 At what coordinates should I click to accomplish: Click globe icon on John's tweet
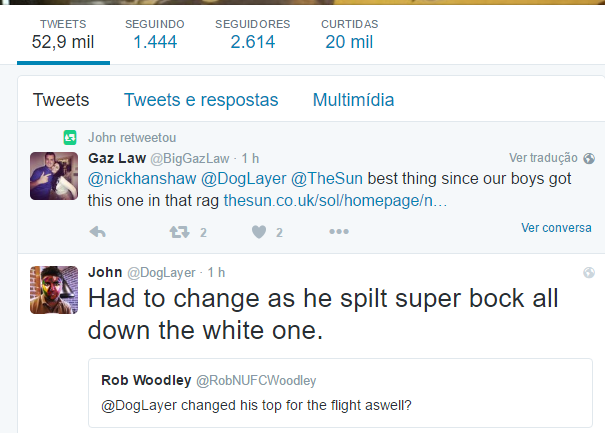589,272
